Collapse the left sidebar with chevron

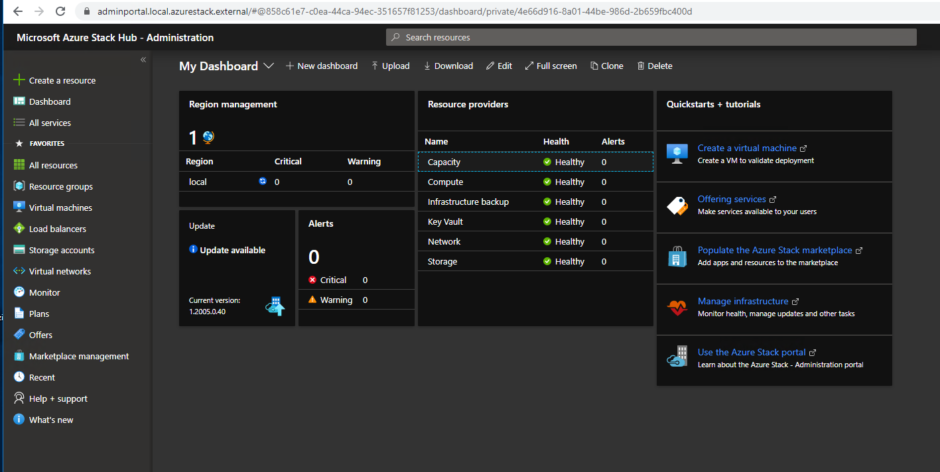143,60
